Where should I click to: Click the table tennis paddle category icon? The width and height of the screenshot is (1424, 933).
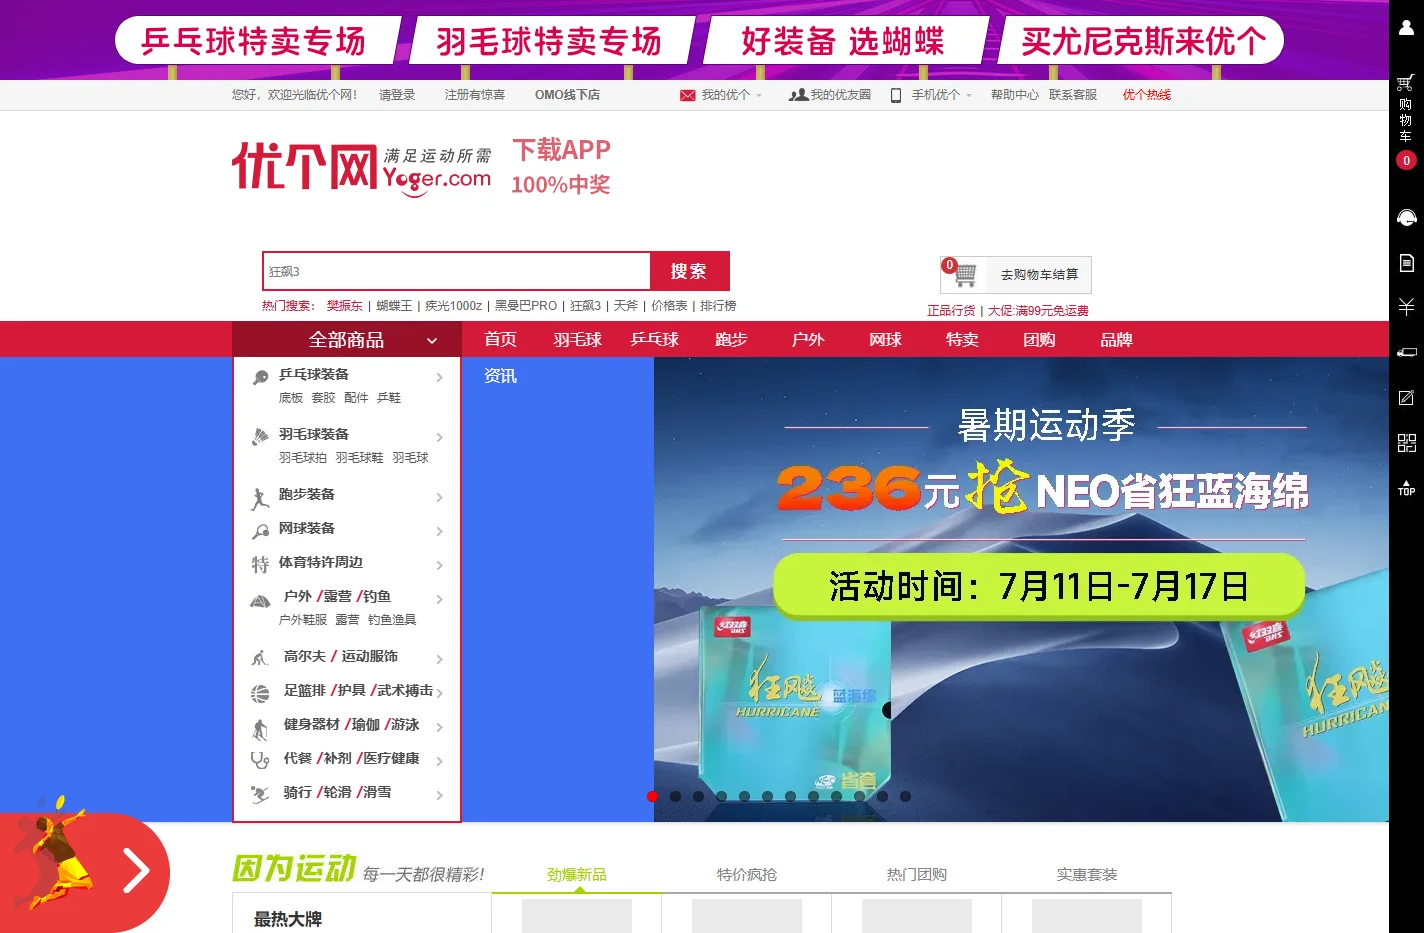tap(260, 377)
